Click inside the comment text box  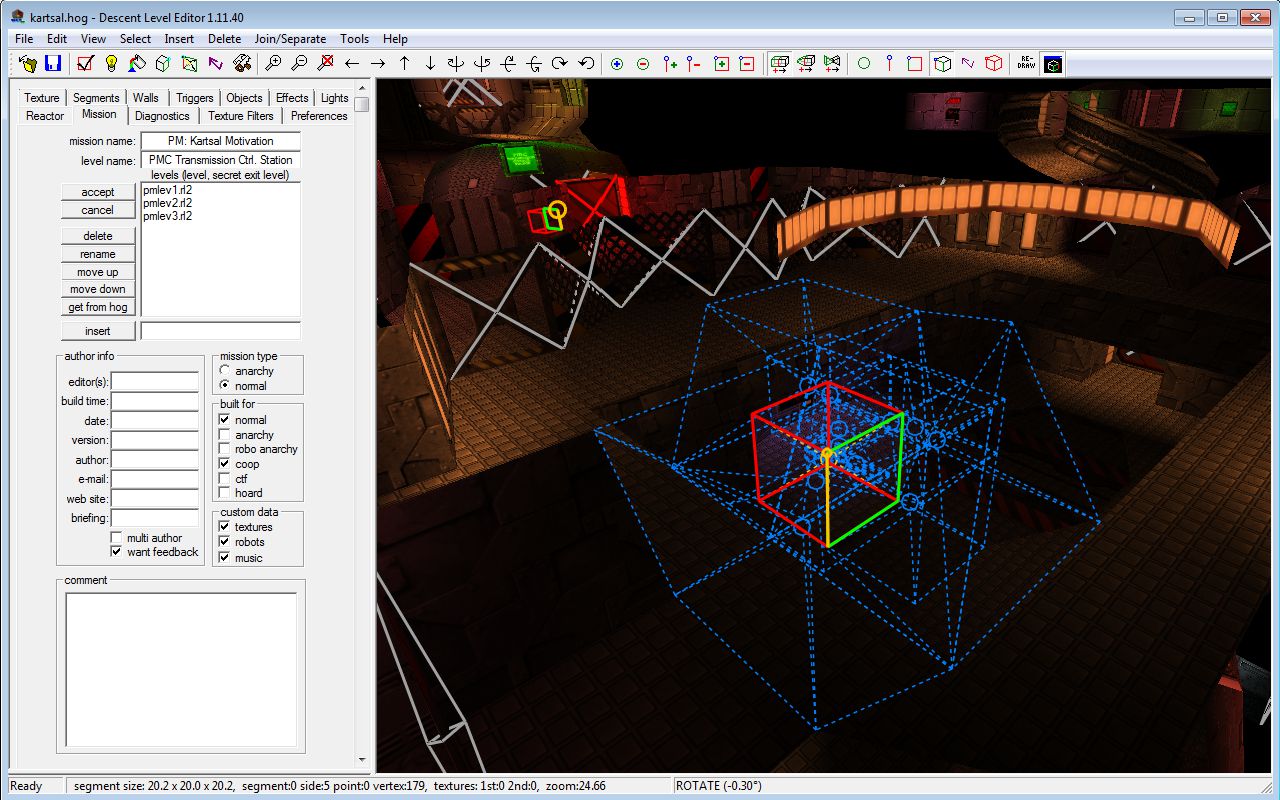click(x=181, y=669)
